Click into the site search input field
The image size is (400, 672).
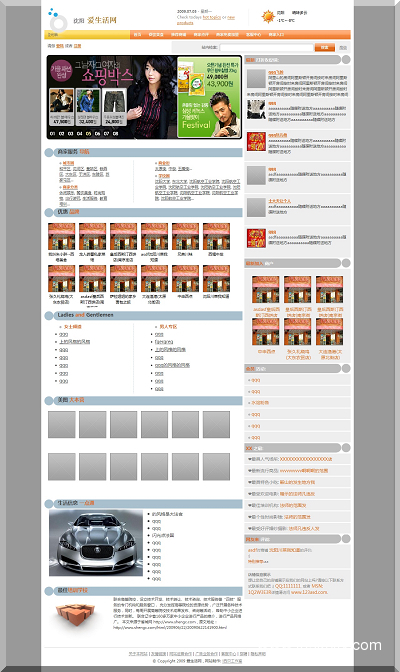click(267, 48)
